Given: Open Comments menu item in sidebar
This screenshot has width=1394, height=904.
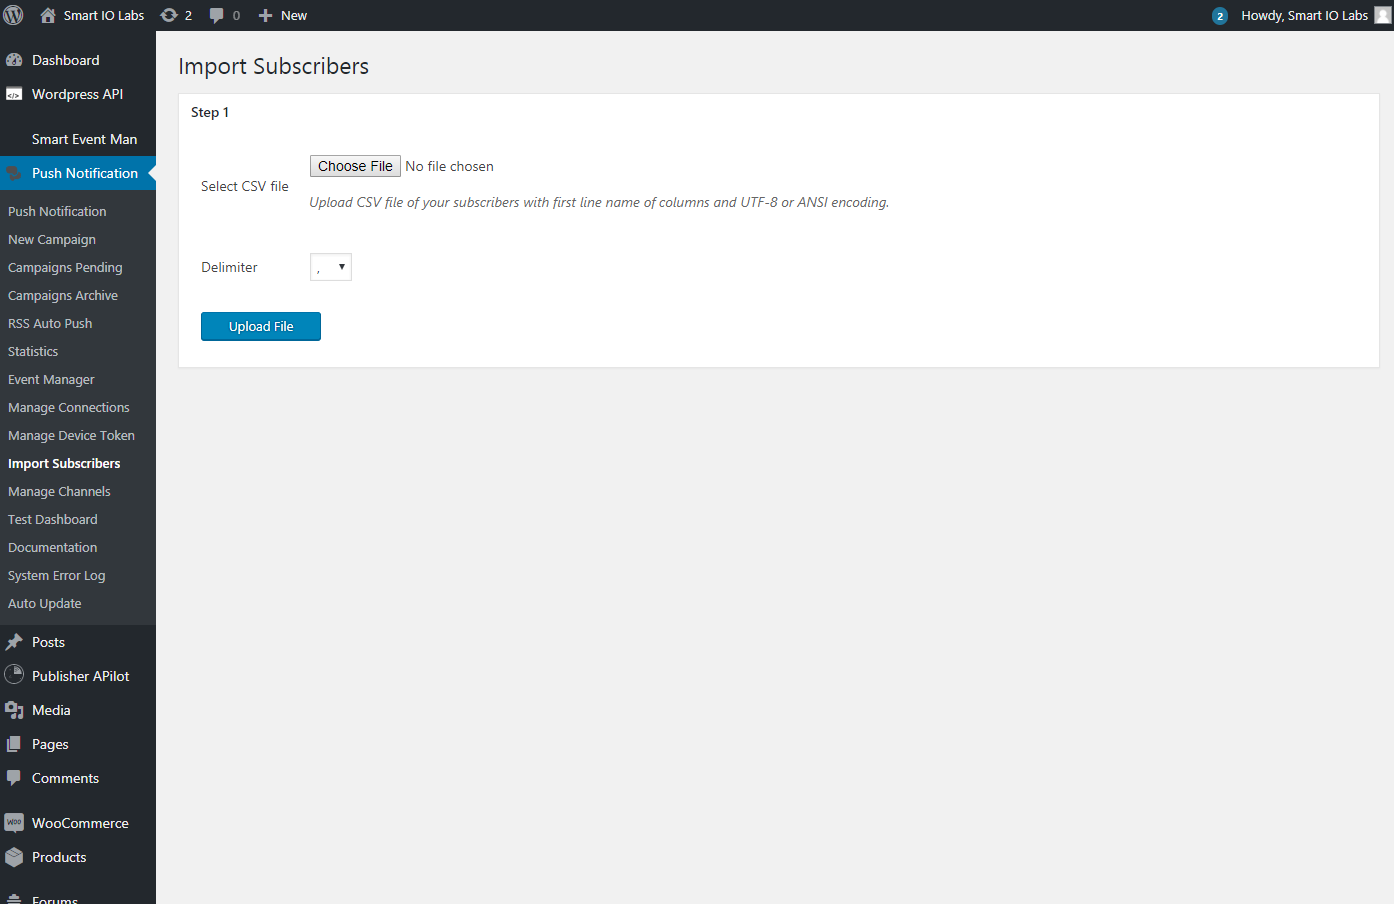Looking at the screenshot, I should point(78,778).
